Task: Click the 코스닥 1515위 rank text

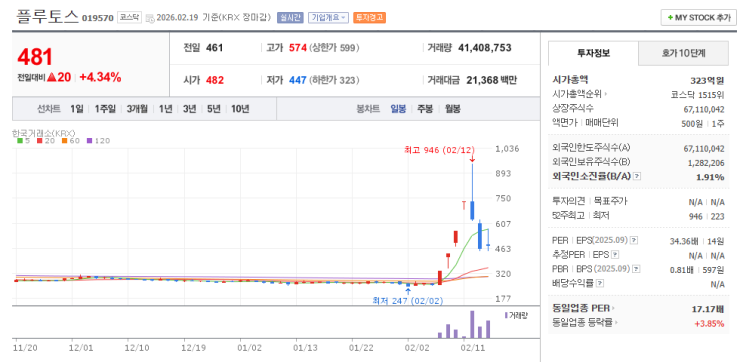Action: (698, 94)
